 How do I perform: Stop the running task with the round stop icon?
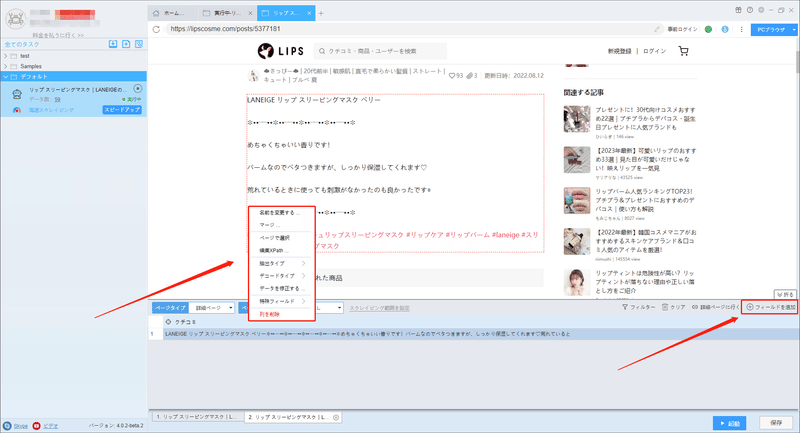point(138,89)
